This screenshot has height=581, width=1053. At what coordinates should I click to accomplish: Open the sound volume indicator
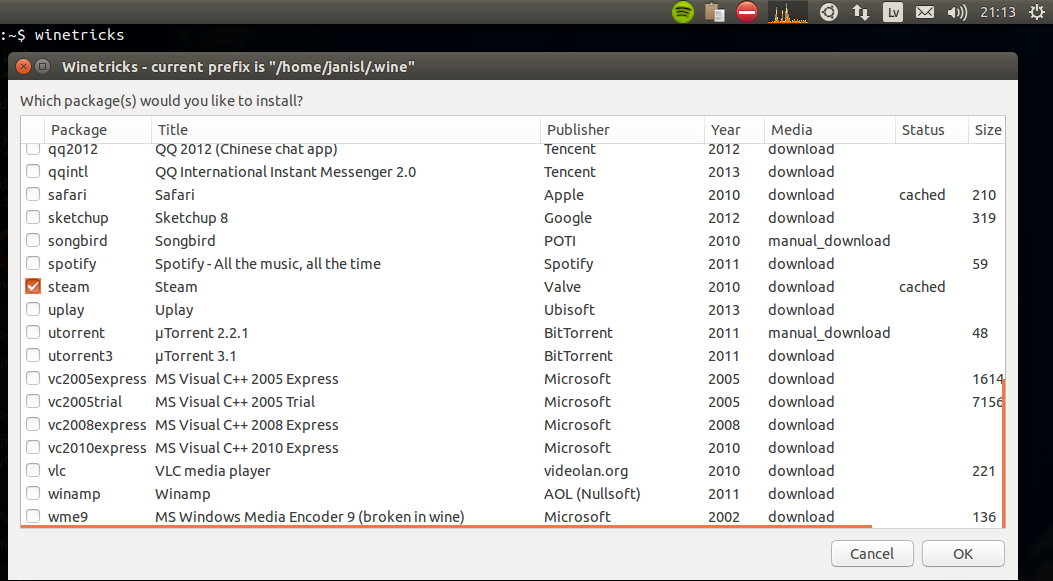coord(956,12)
